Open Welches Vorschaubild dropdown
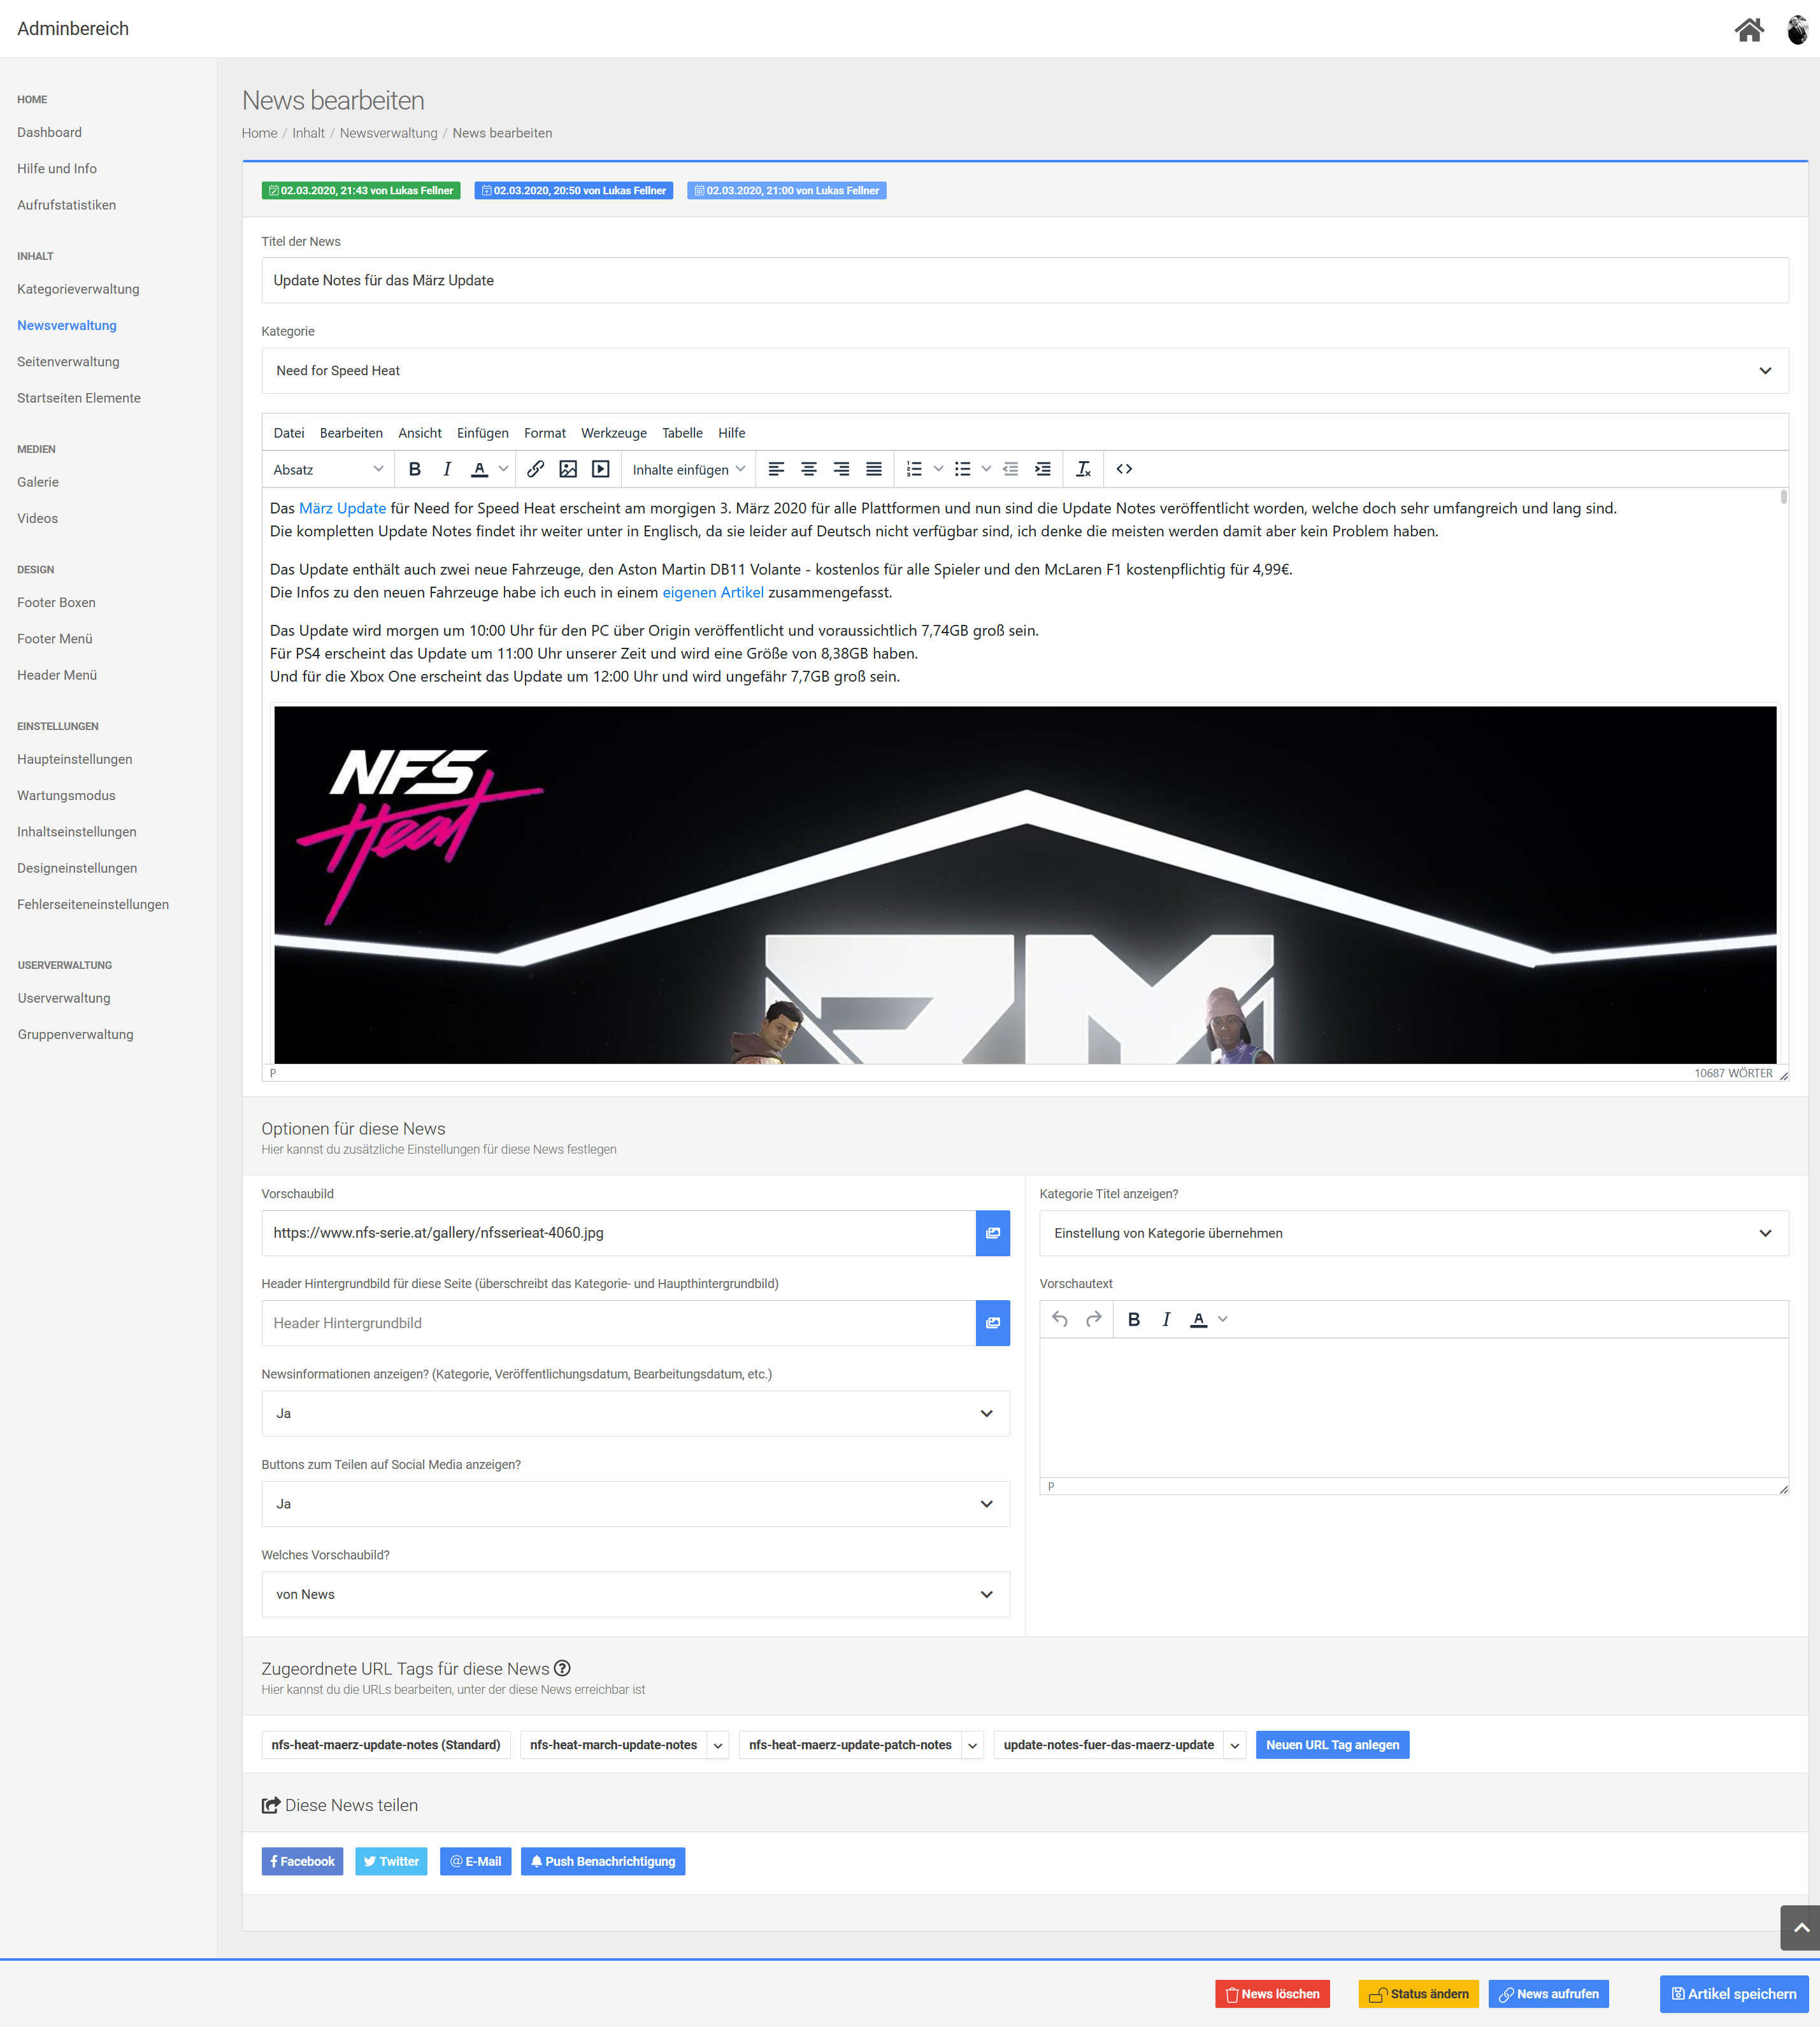1820x2027 pixels. click(x=635, y=1595)
